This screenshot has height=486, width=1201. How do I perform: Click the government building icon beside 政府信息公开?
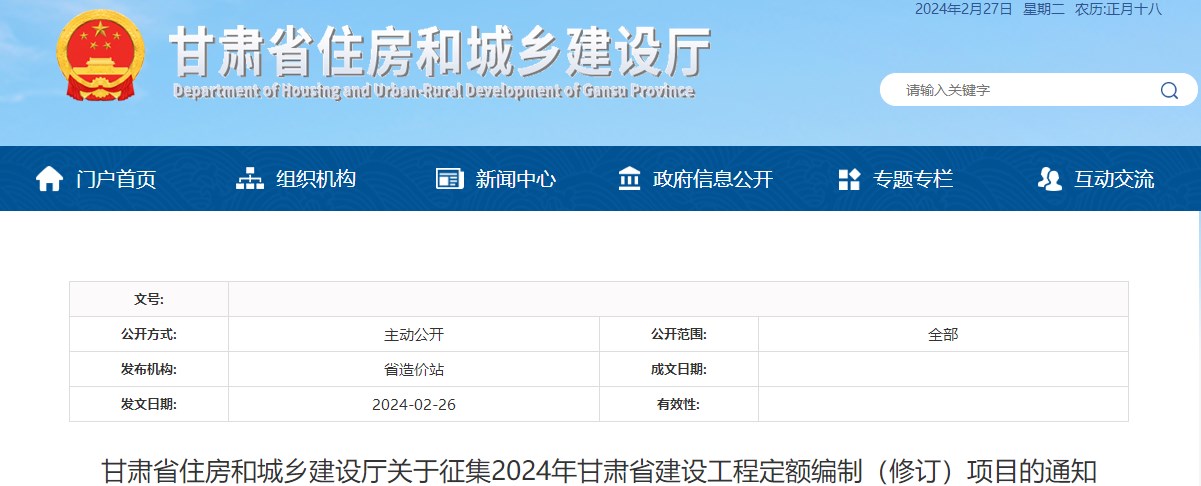click(x=630, y=179)
